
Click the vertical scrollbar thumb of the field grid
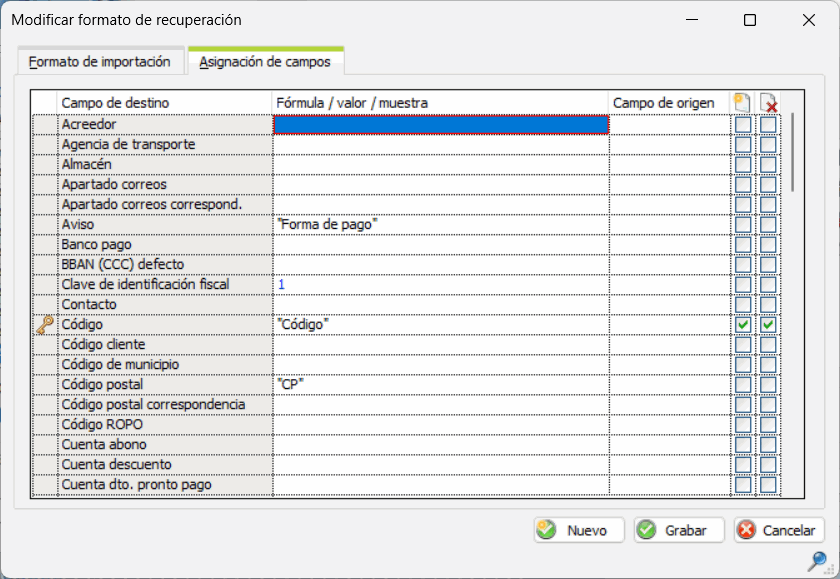click(793, 153)
